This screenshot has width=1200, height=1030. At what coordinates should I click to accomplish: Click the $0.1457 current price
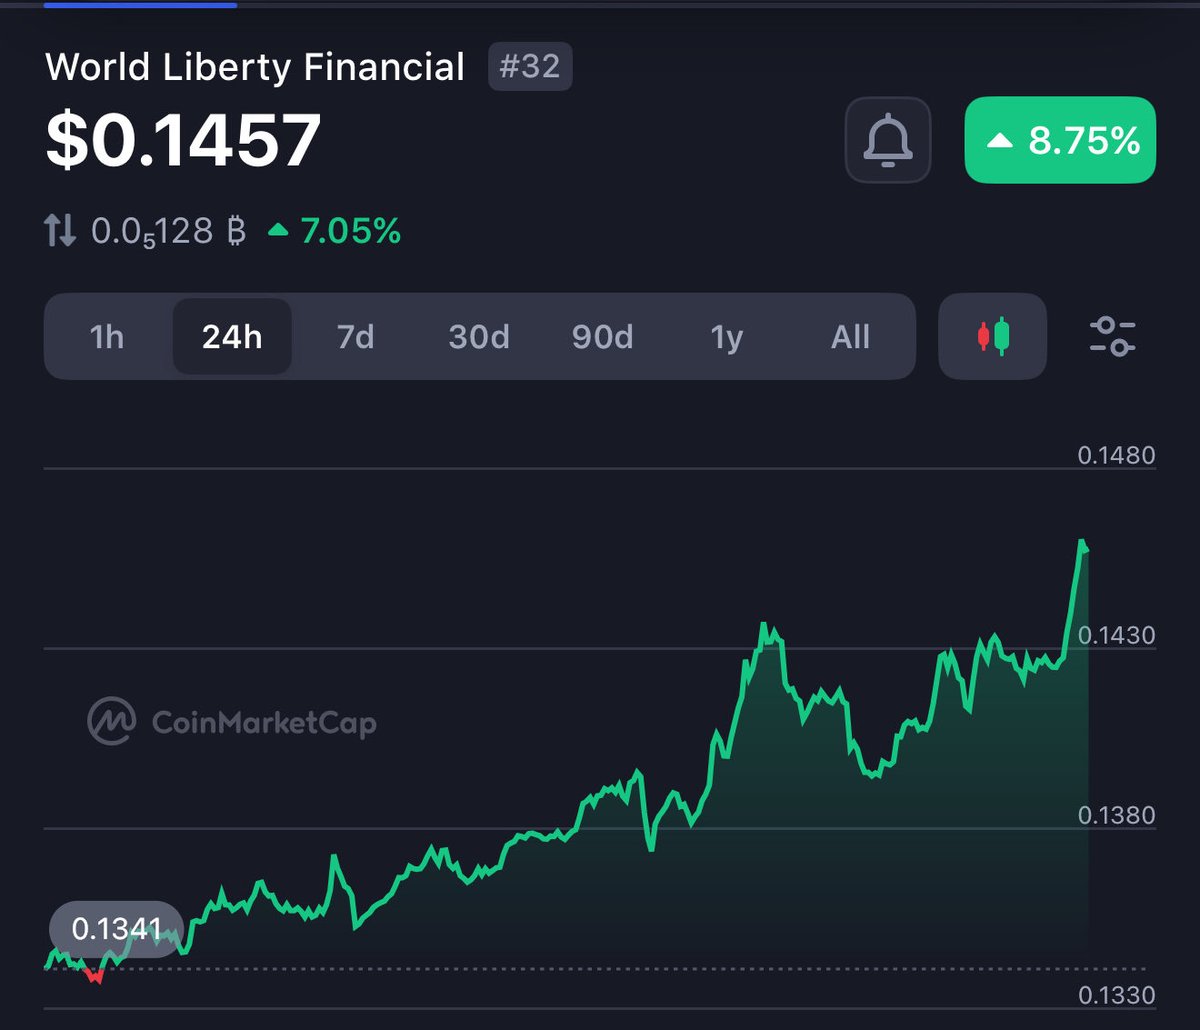[x=183, y=139]
